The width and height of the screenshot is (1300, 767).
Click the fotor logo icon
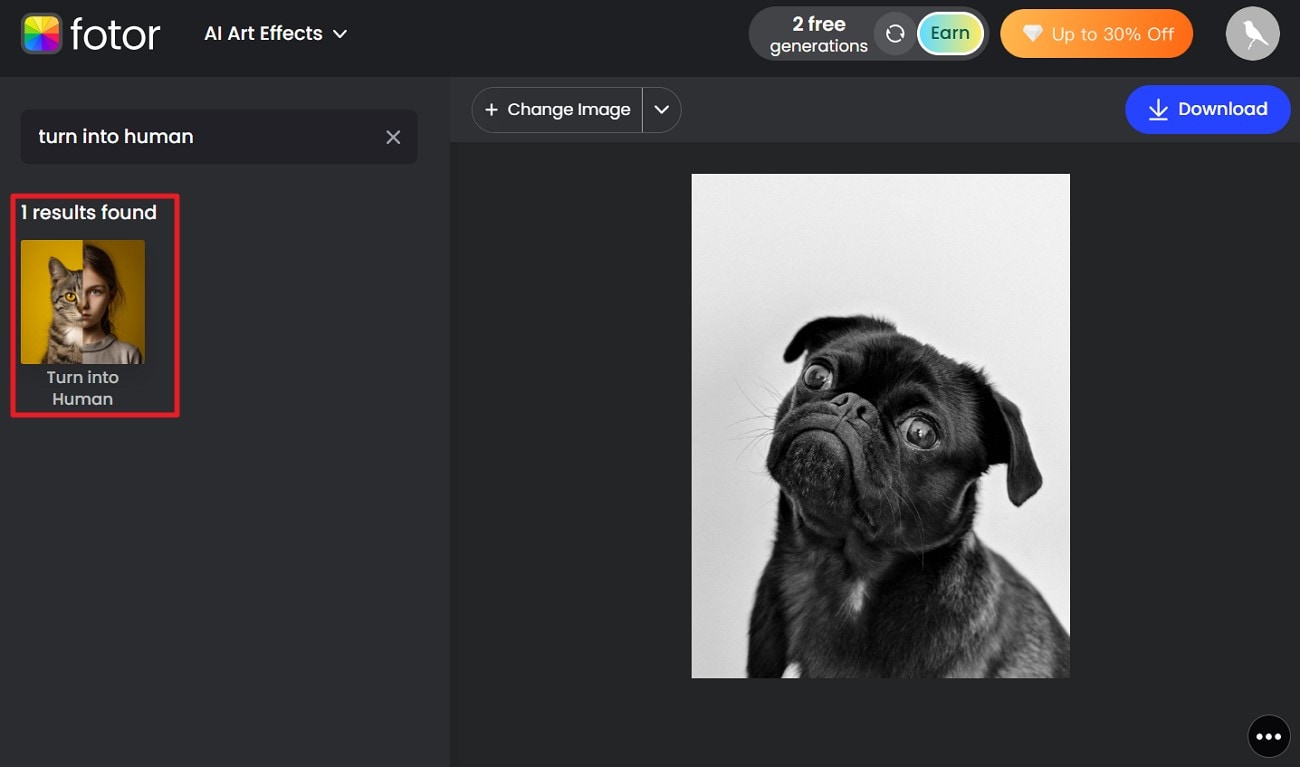(41, 33)
